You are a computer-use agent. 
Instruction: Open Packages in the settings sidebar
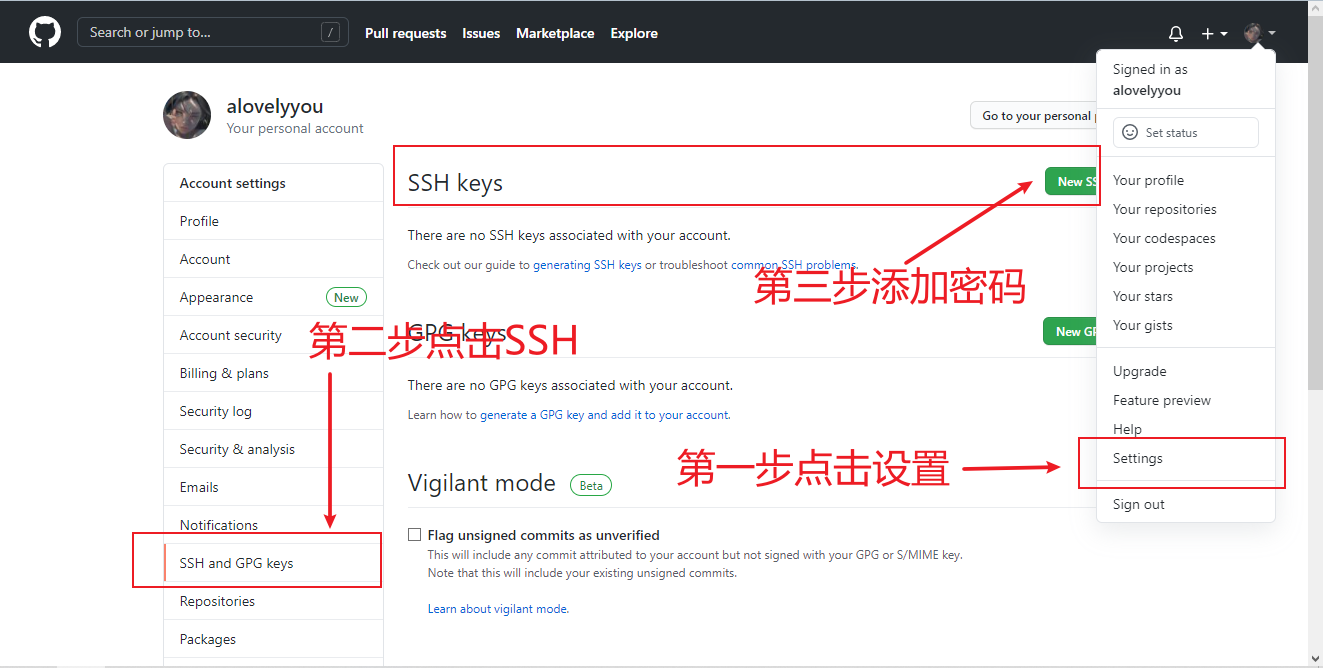click(273, 639)
